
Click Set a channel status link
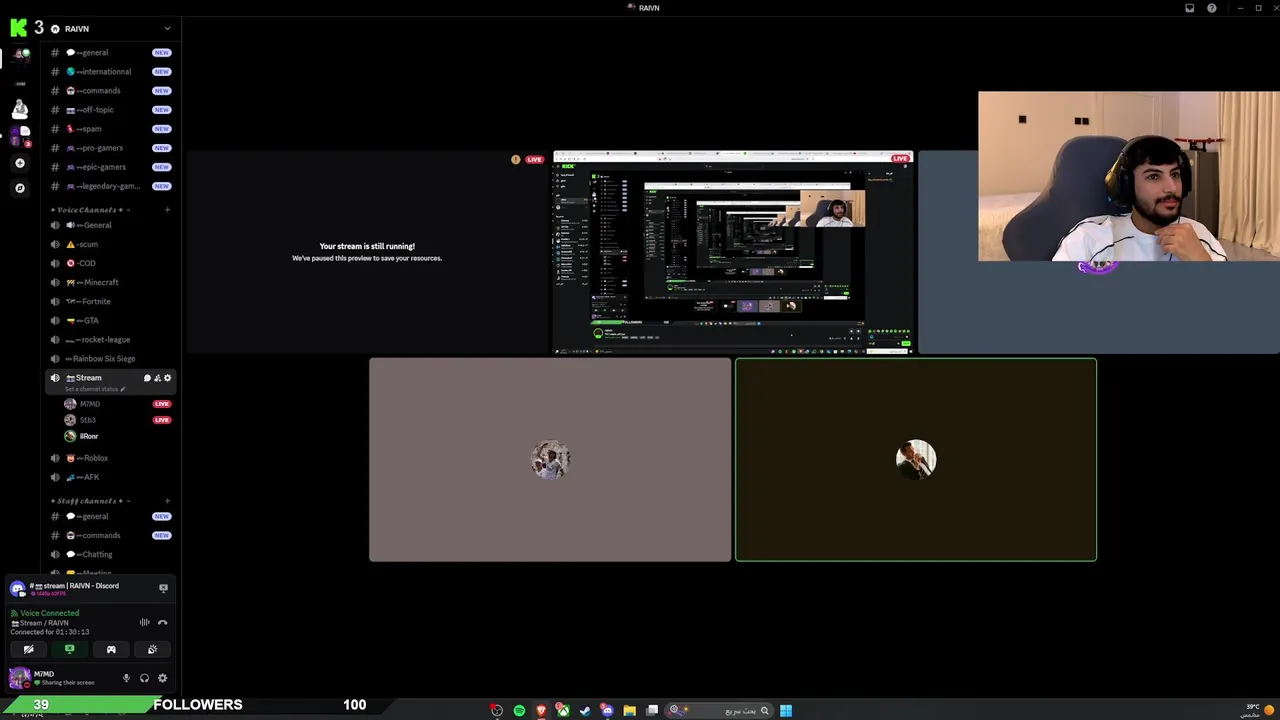[93, 389]
